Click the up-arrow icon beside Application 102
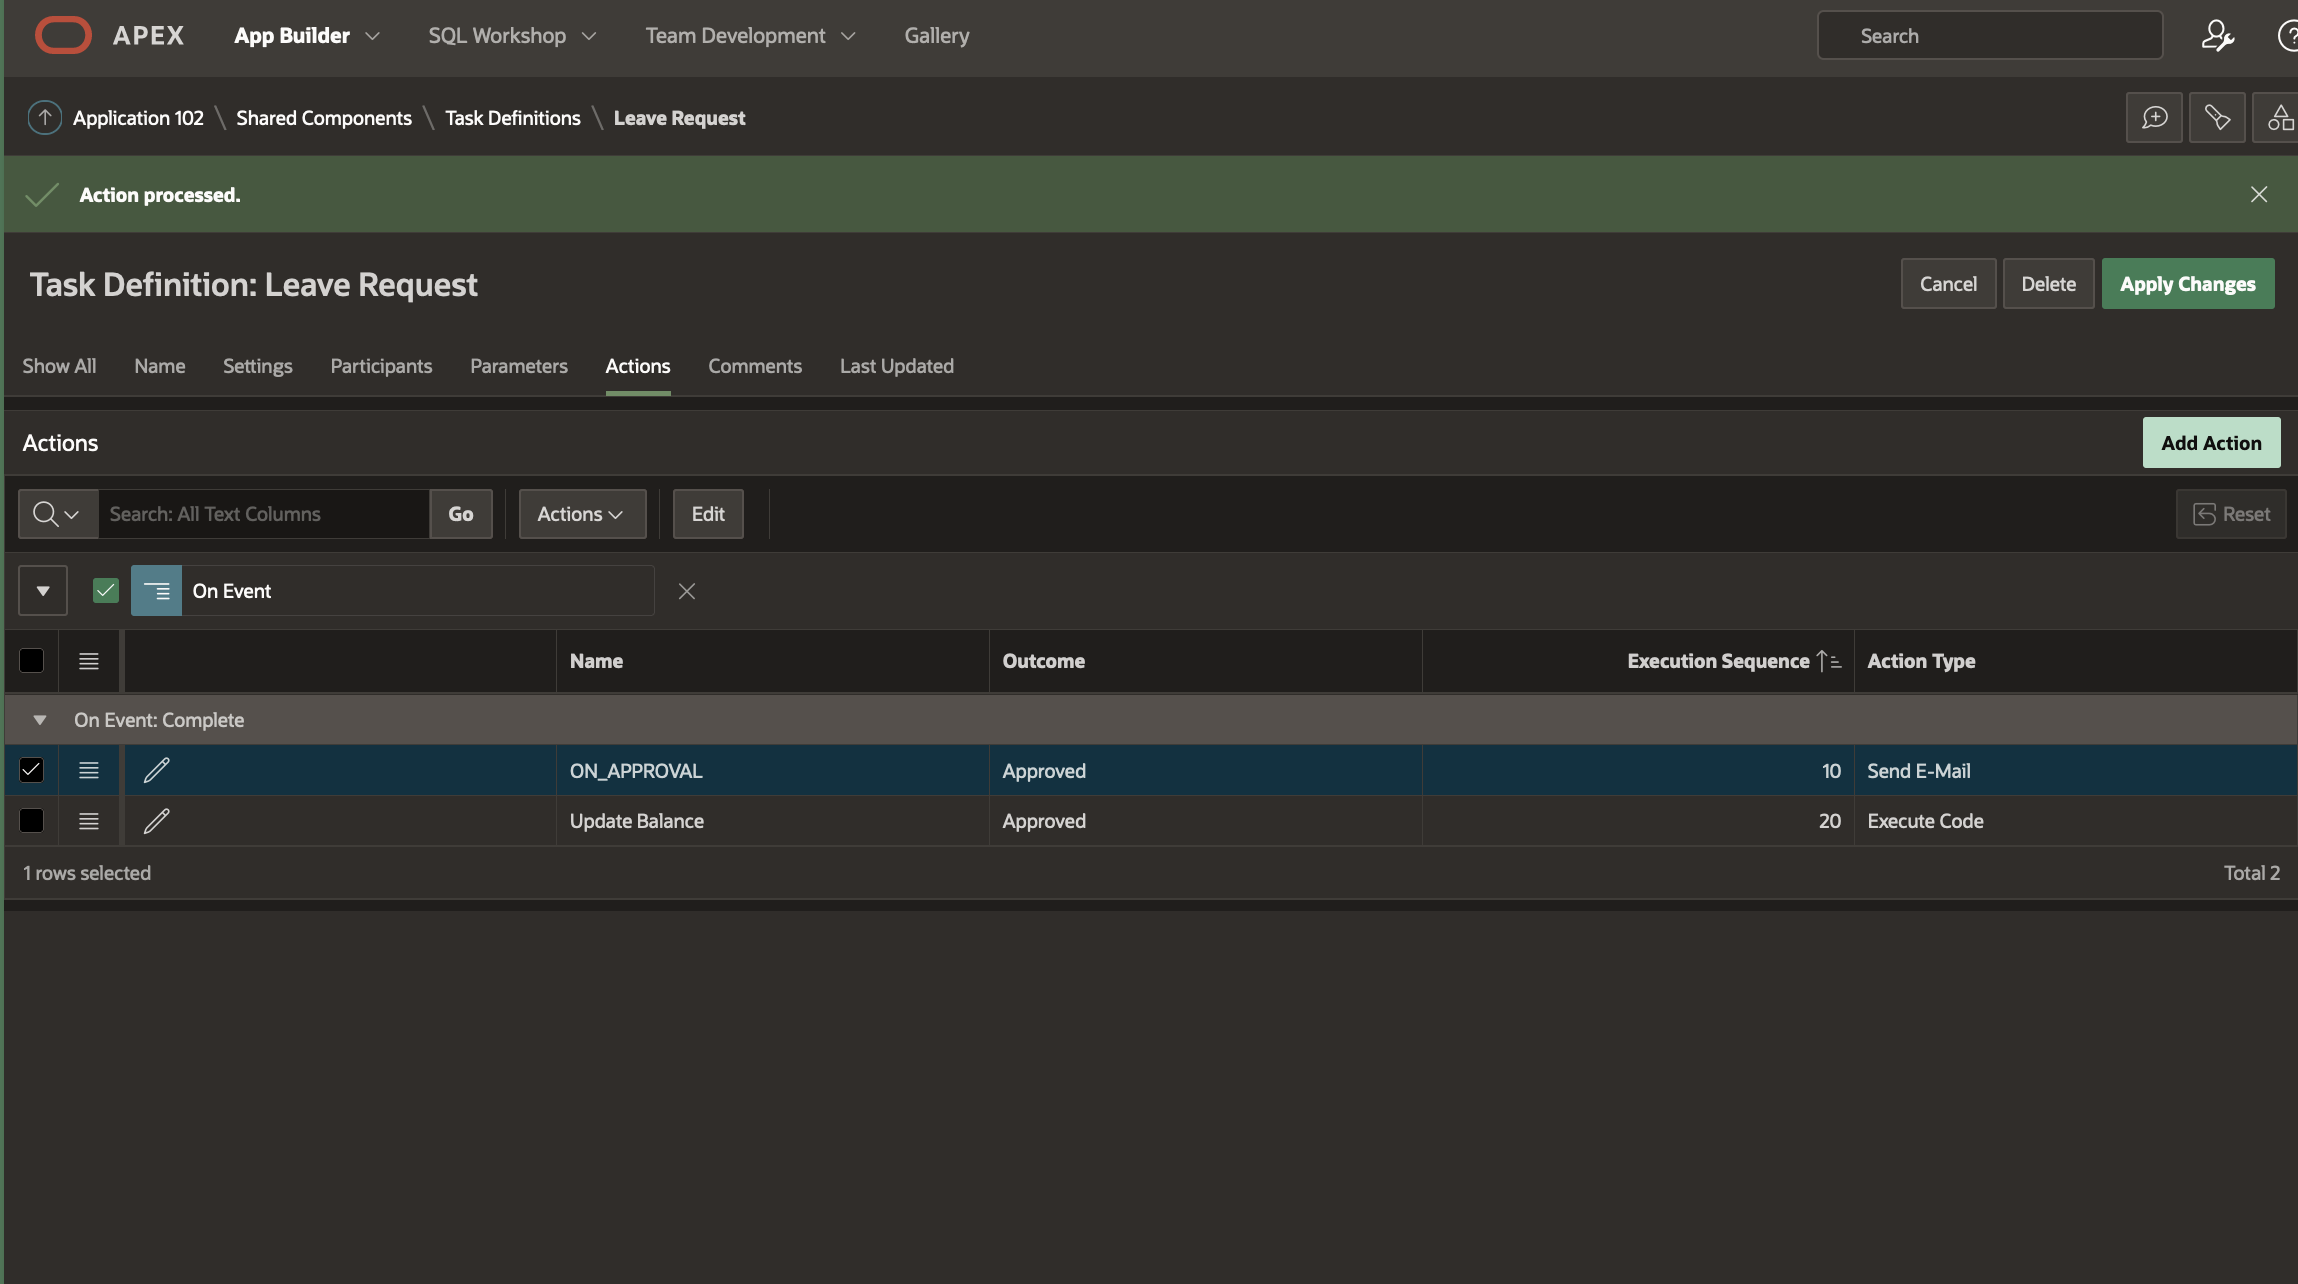This screenshot has width=2298, height=1284. (x=44, y=118)
